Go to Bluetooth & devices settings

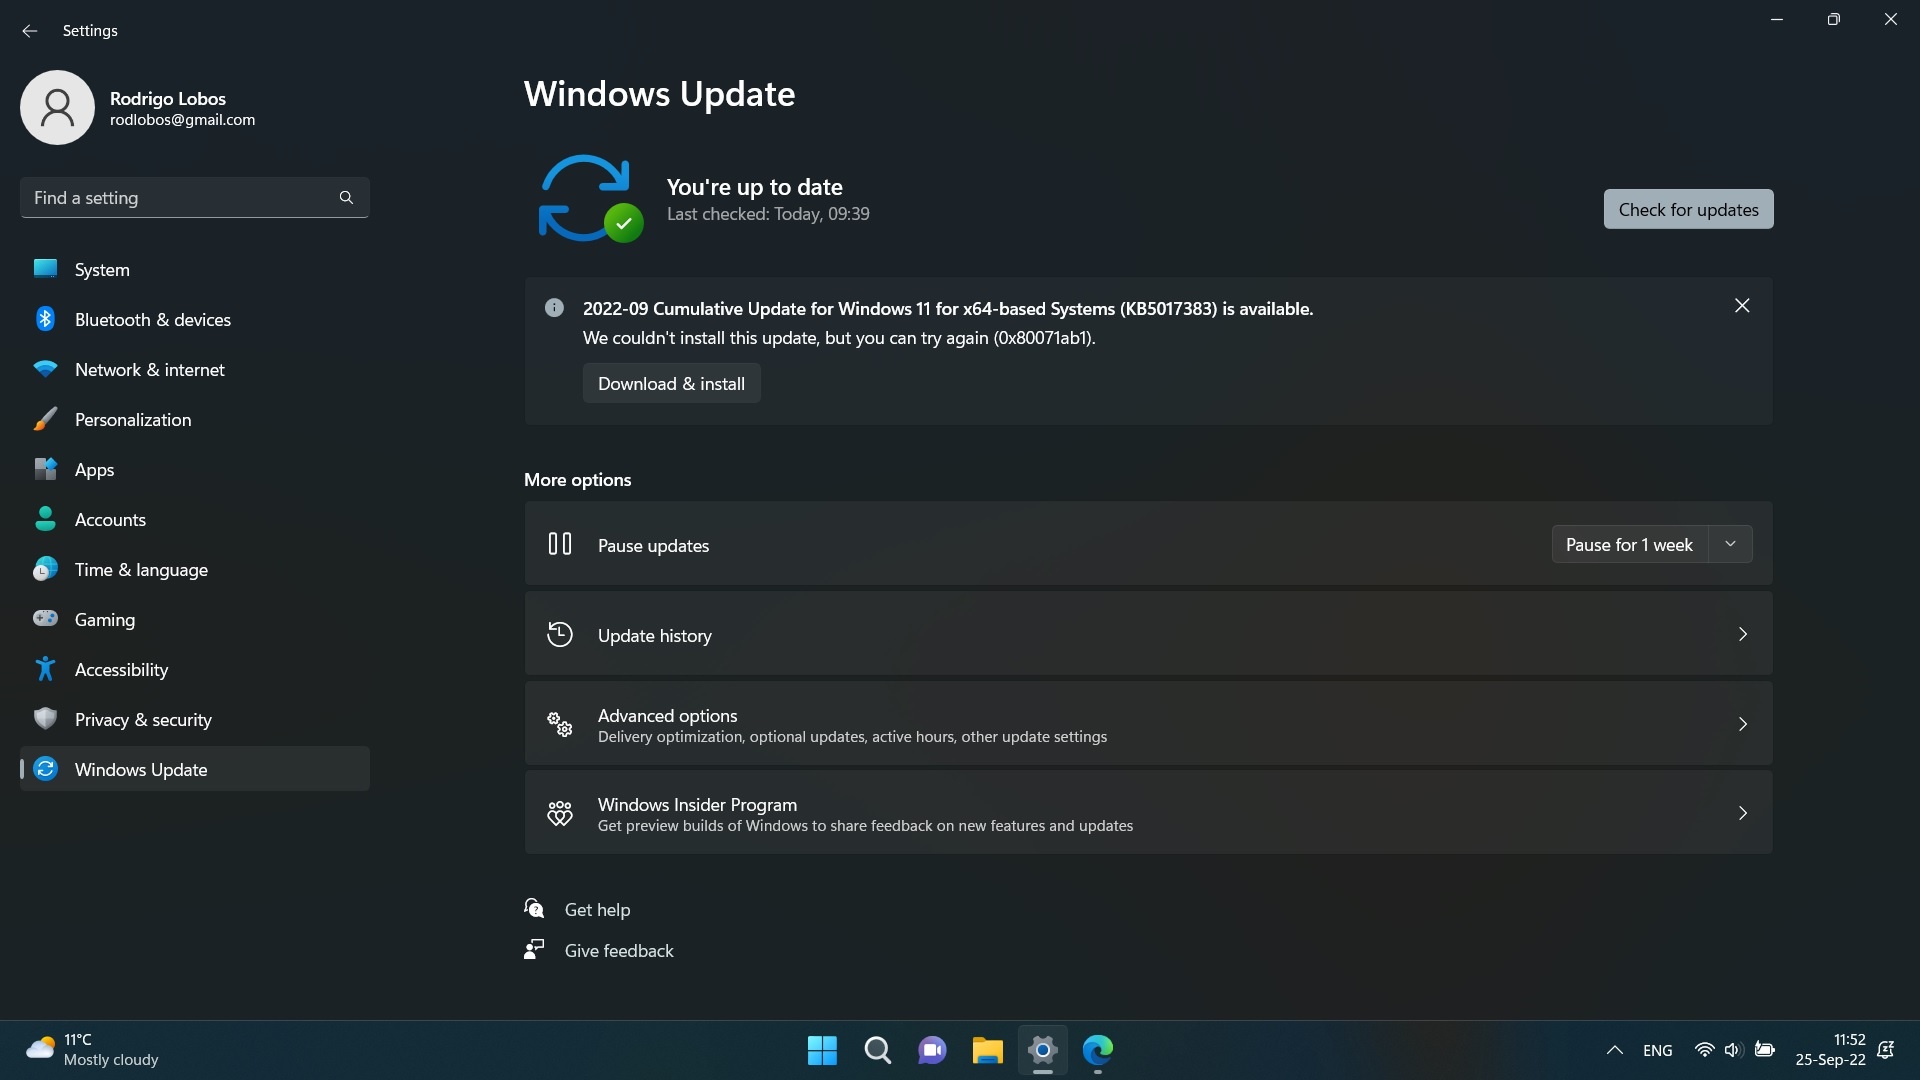pyautogui.click(x=195, y=319)
